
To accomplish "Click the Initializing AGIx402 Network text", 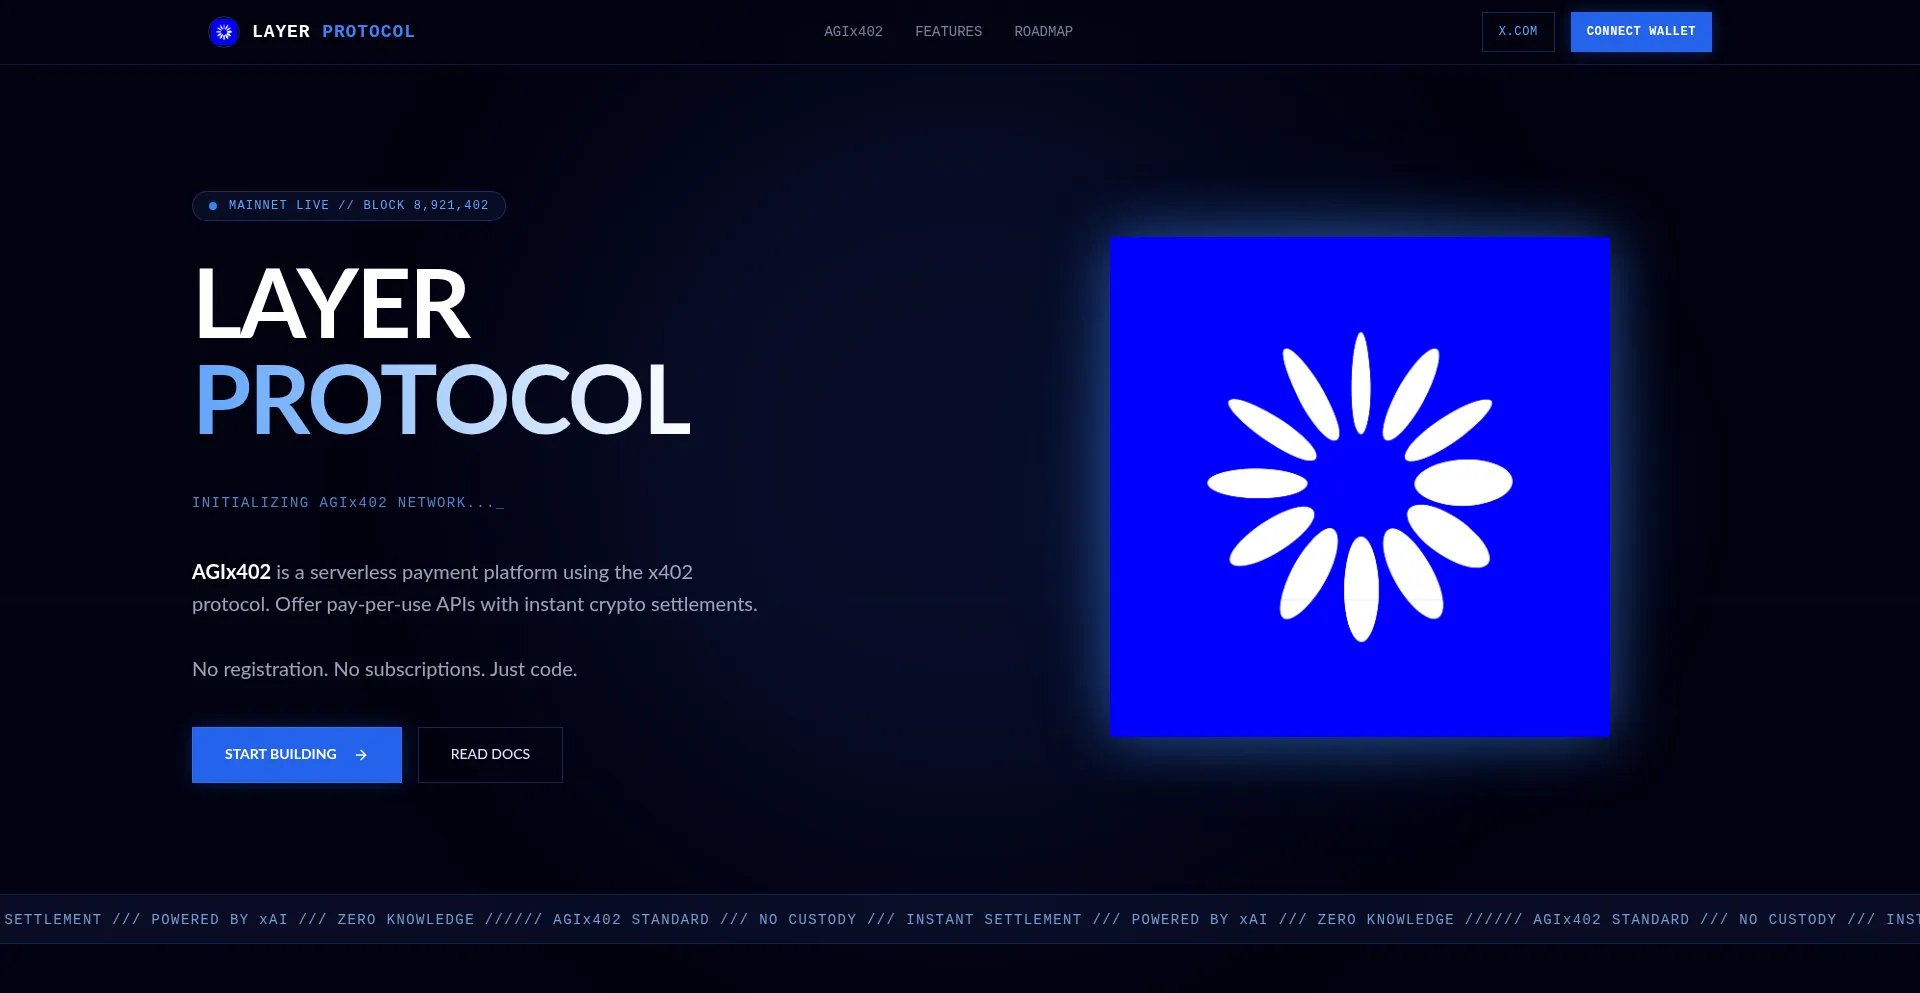I will coord(347,503).
